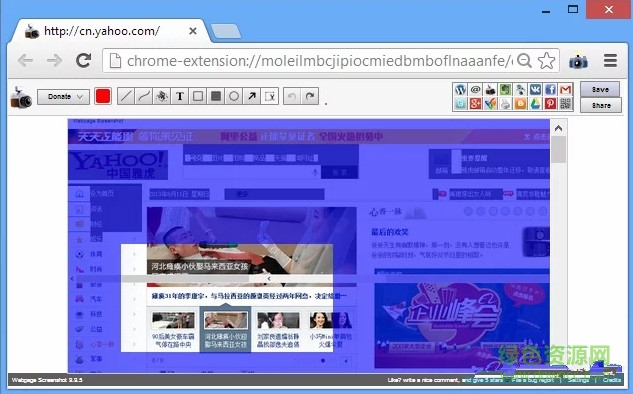
Task: Share screenshot to WordPress
Action: [461, 90]
